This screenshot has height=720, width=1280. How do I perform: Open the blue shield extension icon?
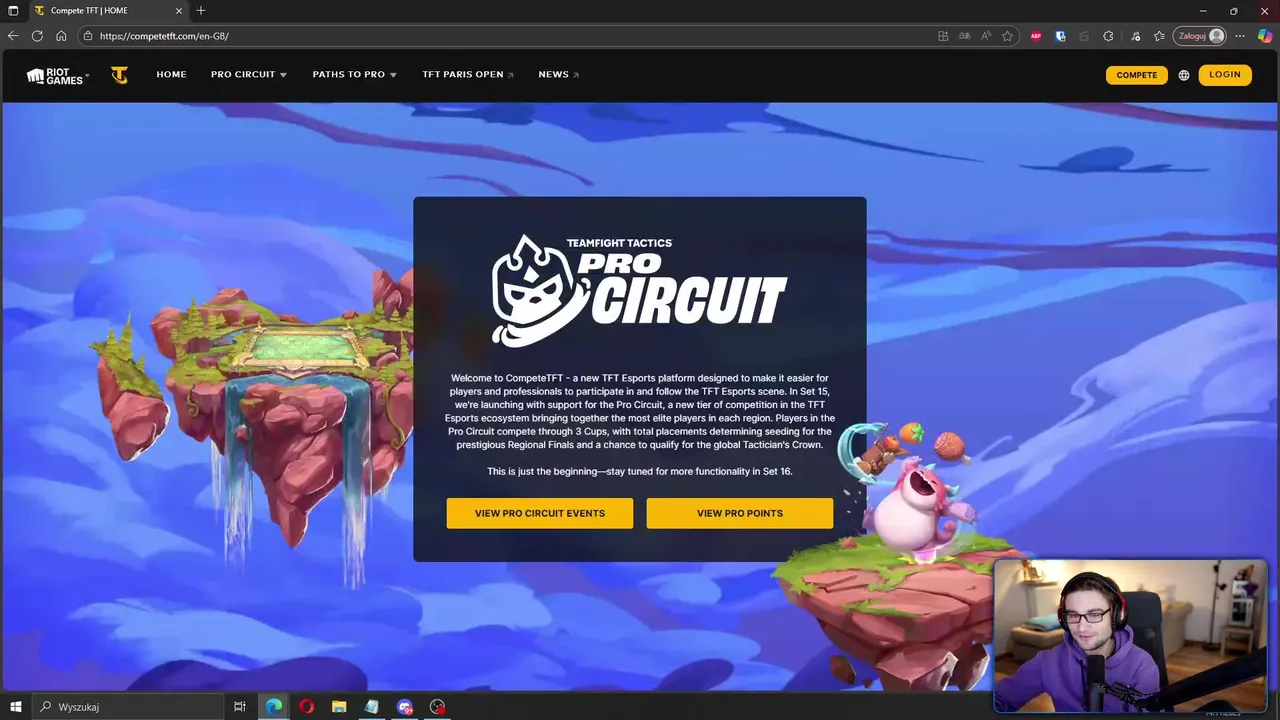tap(1060, 36)
